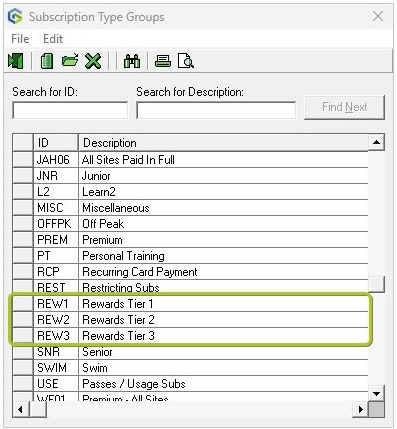
Task: Click the horizontal scrollbar right arrow
Action: [x=360, y=409]
